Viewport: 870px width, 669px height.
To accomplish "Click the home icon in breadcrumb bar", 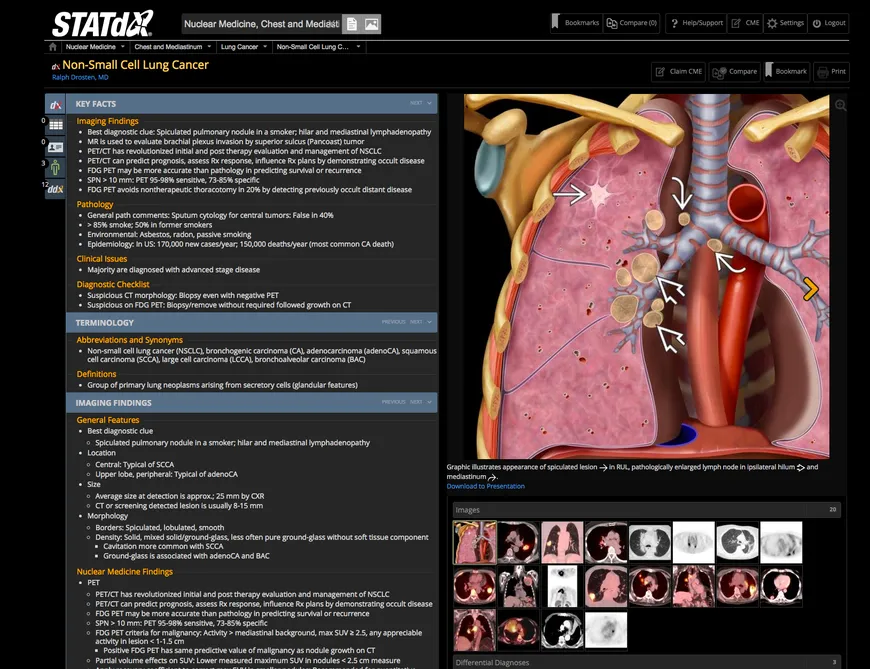I will pyautogui.click(x=53, y=47).
